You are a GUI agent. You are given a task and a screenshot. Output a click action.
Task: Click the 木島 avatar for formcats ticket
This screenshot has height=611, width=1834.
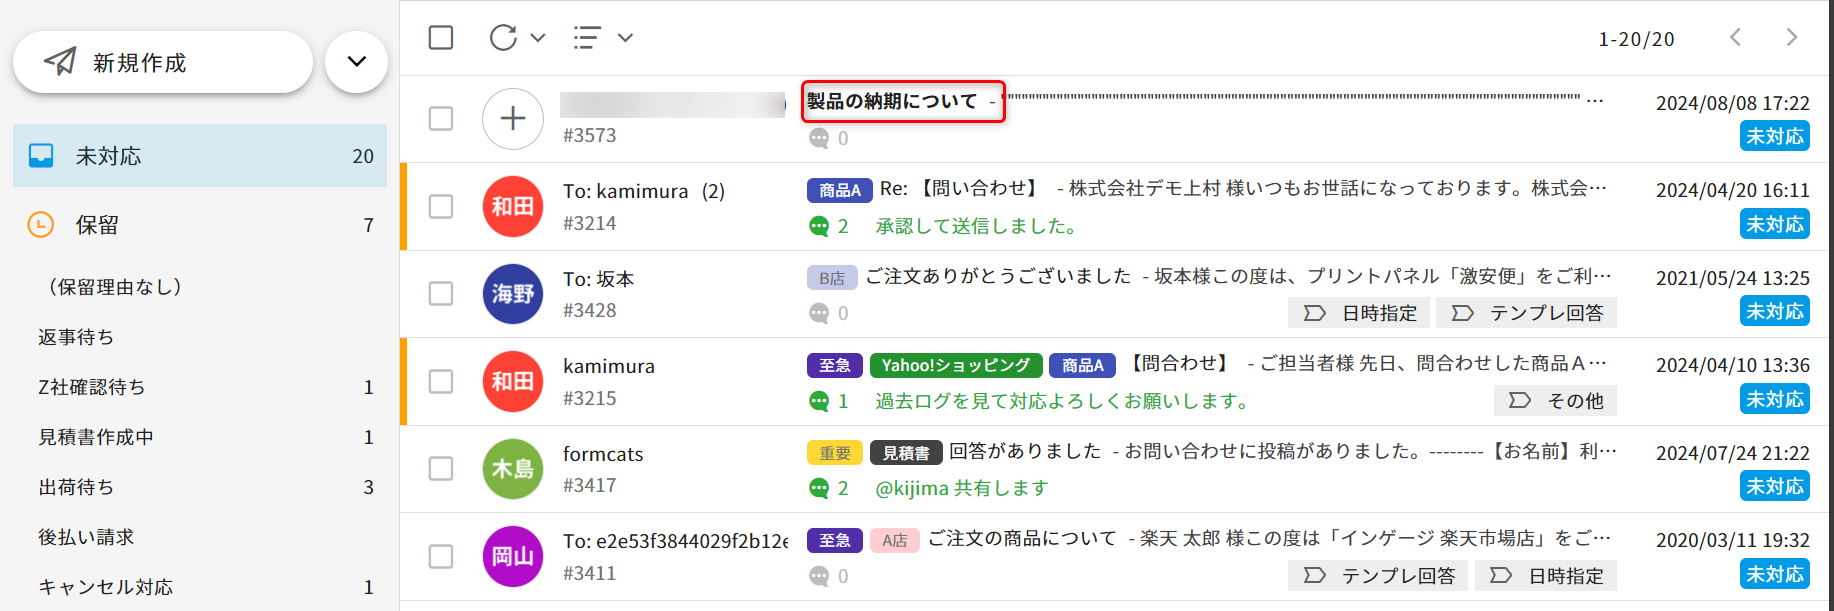[x=512, y=469]
